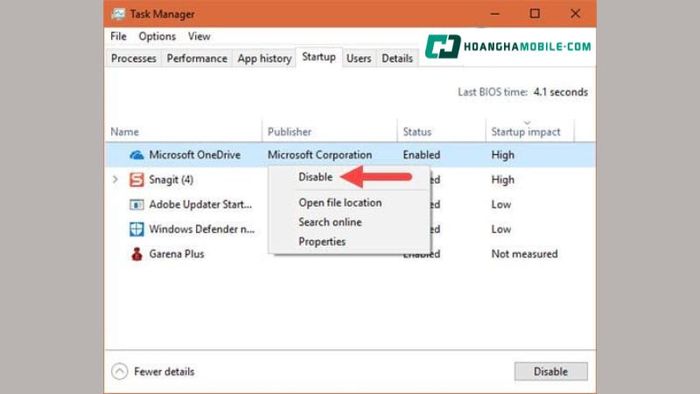This screenshot has height=394, width=700.
Task: Open the File menu
Action: coord(118,36)
